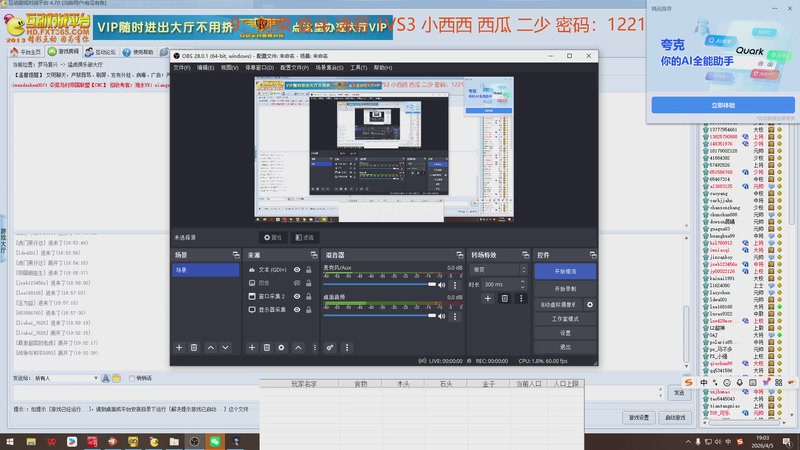
Task: Open the help tab in platform
Action: pos(138,52)
